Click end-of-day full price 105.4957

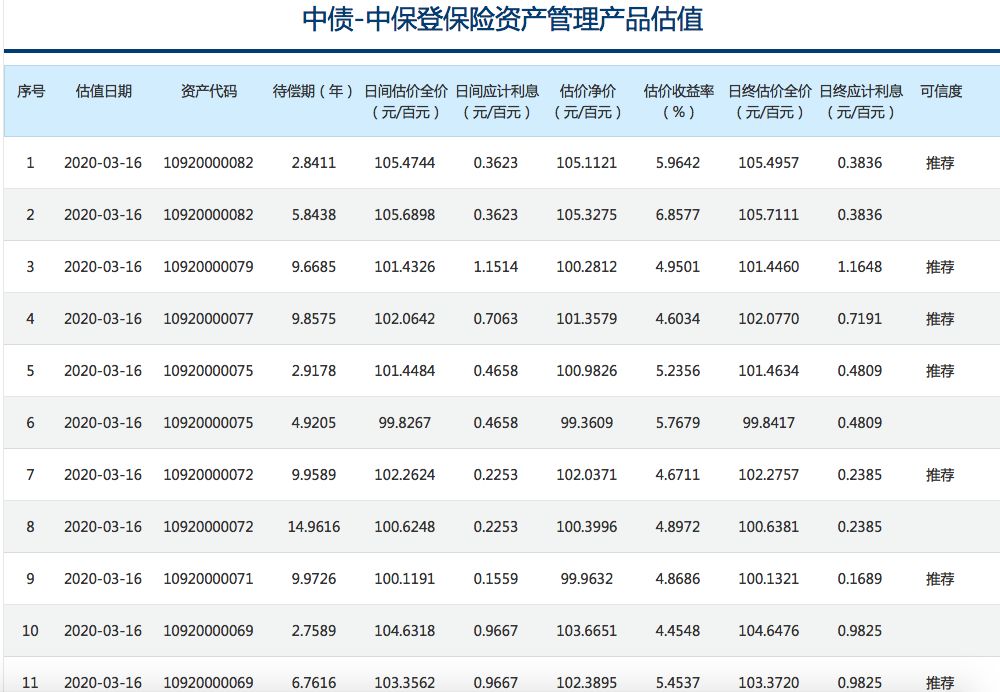pyautogui.click(x=768, y=163)
